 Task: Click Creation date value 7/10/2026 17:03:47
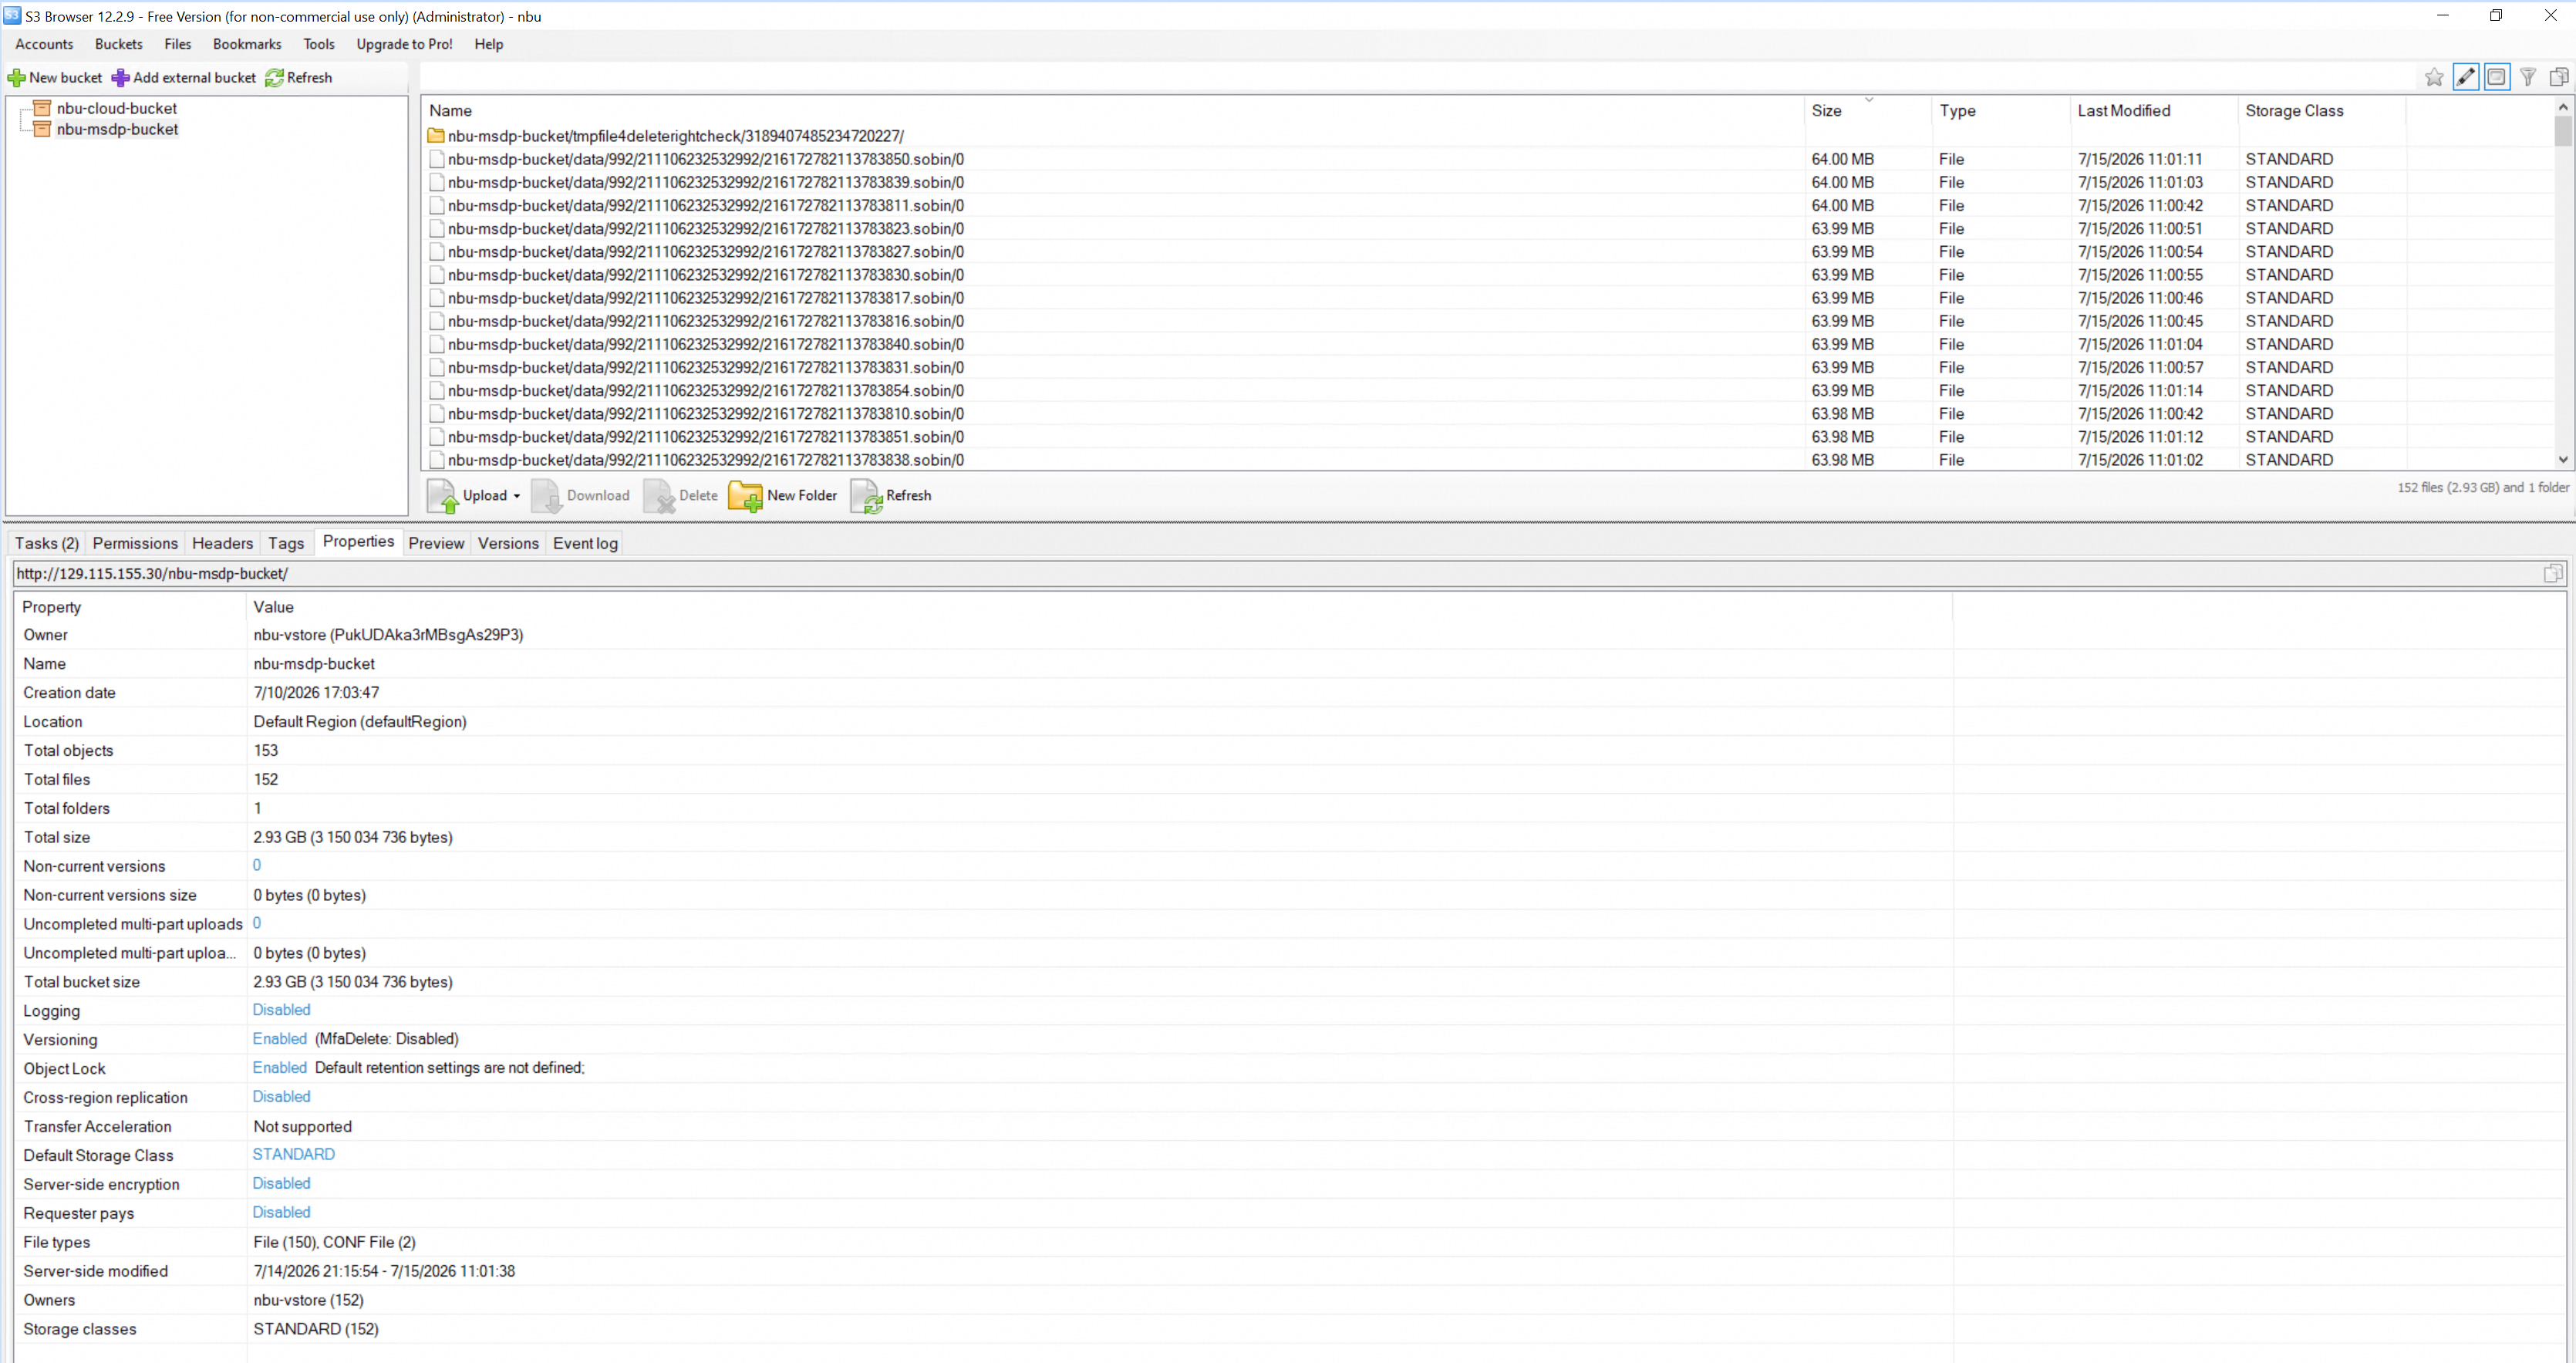pos(316,693)
